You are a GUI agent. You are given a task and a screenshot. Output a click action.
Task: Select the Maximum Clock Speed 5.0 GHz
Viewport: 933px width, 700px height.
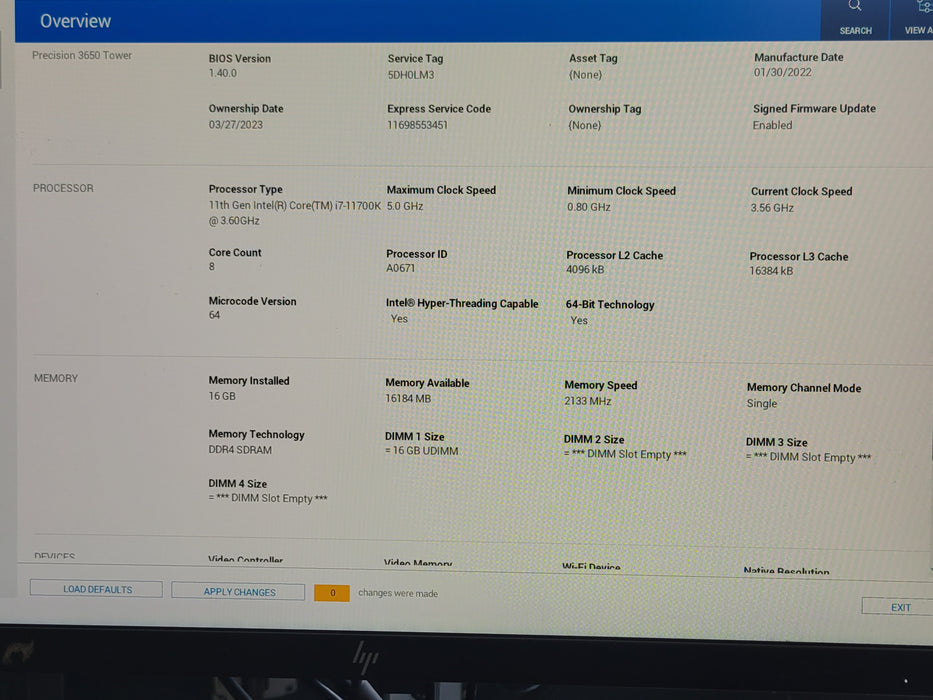[405, 206]
